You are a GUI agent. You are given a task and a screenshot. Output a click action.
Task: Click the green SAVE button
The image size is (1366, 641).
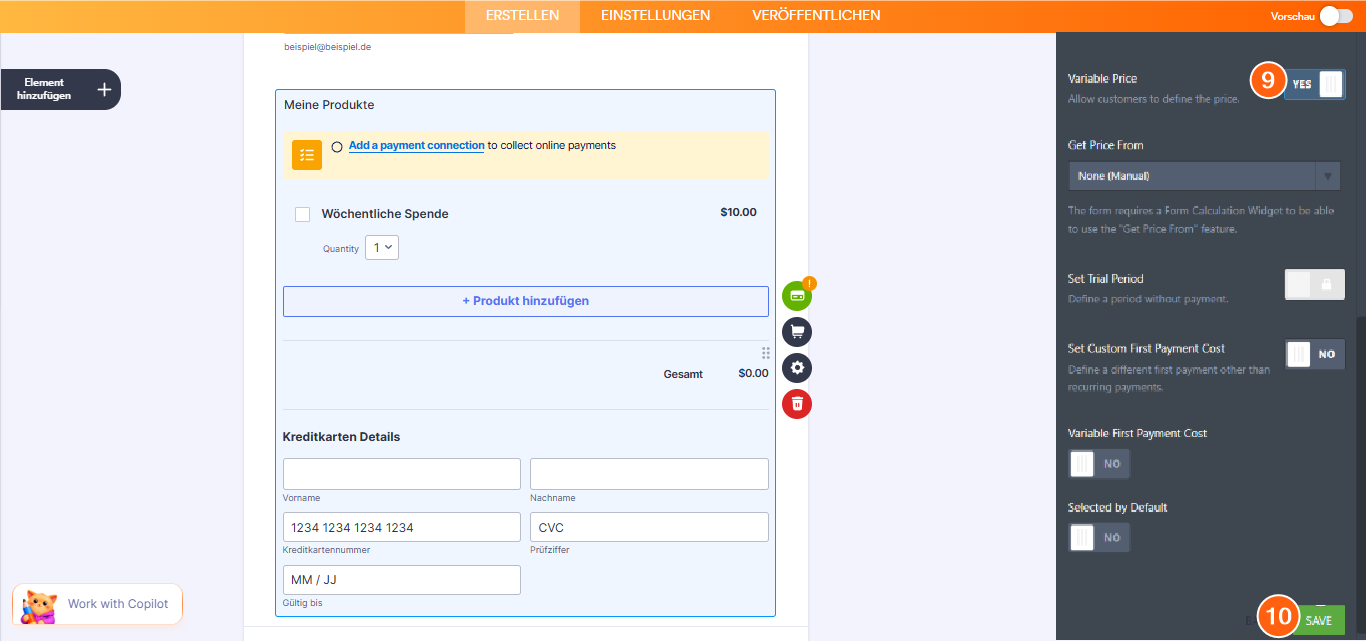coord(1318,620)
